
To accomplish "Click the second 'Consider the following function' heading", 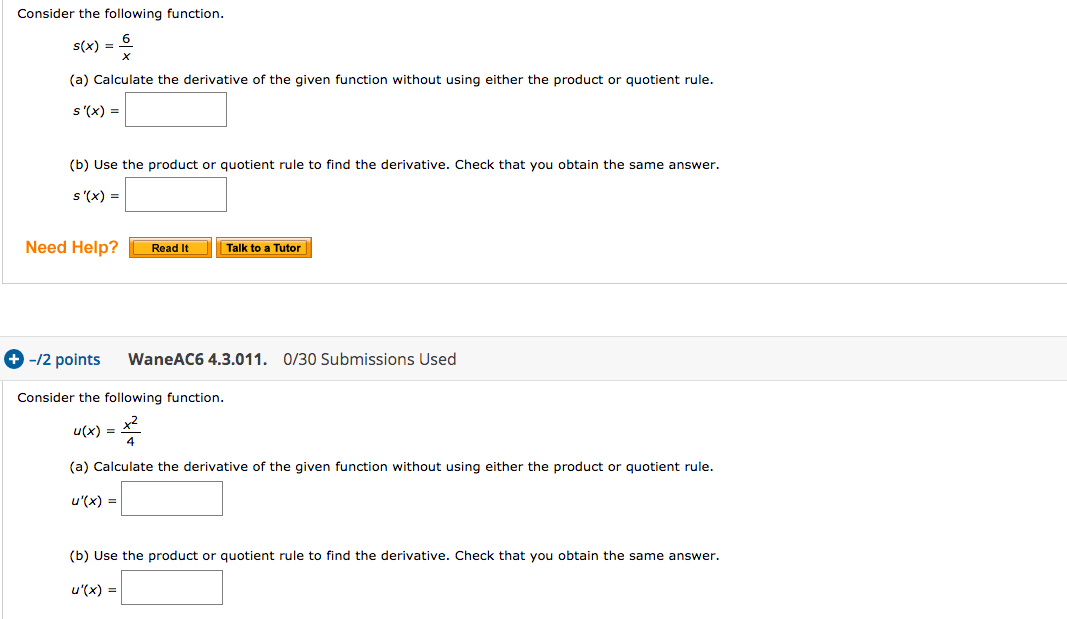I will coord(120,397).
